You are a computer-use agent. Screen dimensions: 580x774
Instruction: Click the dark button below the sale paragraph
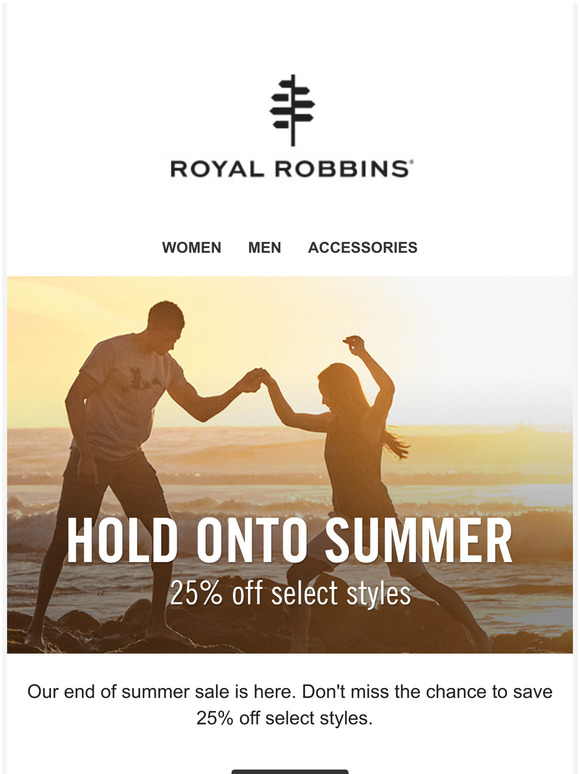click(x=290, y=771)
